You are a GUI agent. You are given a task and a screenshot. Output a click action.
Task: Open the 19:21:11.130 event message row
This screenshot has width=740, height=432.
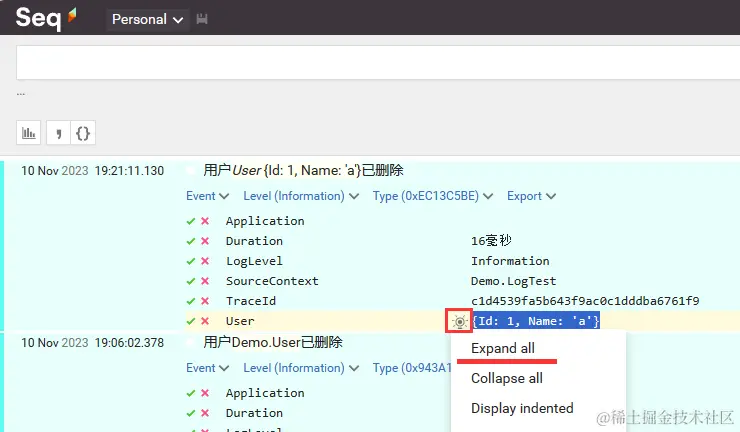303,170
